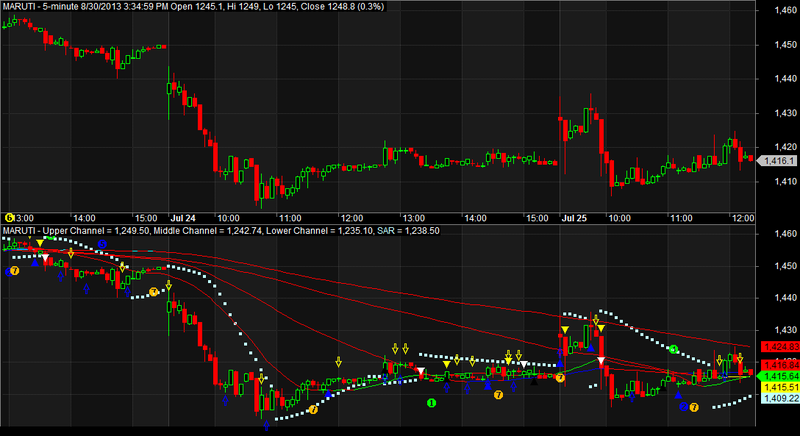800x436 pixels.
Task: Click the green circled 1 below Jul 24 afternoon candles
Action: tap(431, 403)
